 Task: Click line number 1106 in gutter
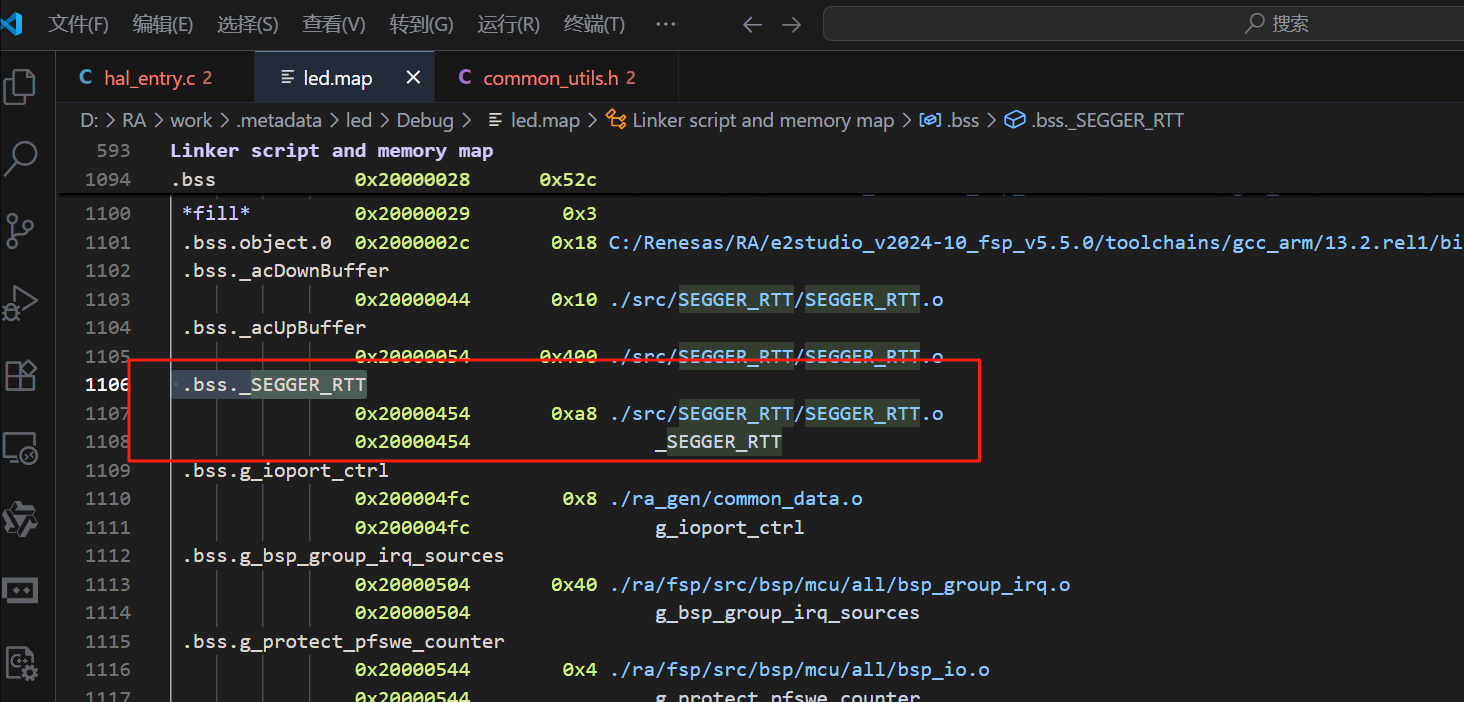(x=108, y=385)
